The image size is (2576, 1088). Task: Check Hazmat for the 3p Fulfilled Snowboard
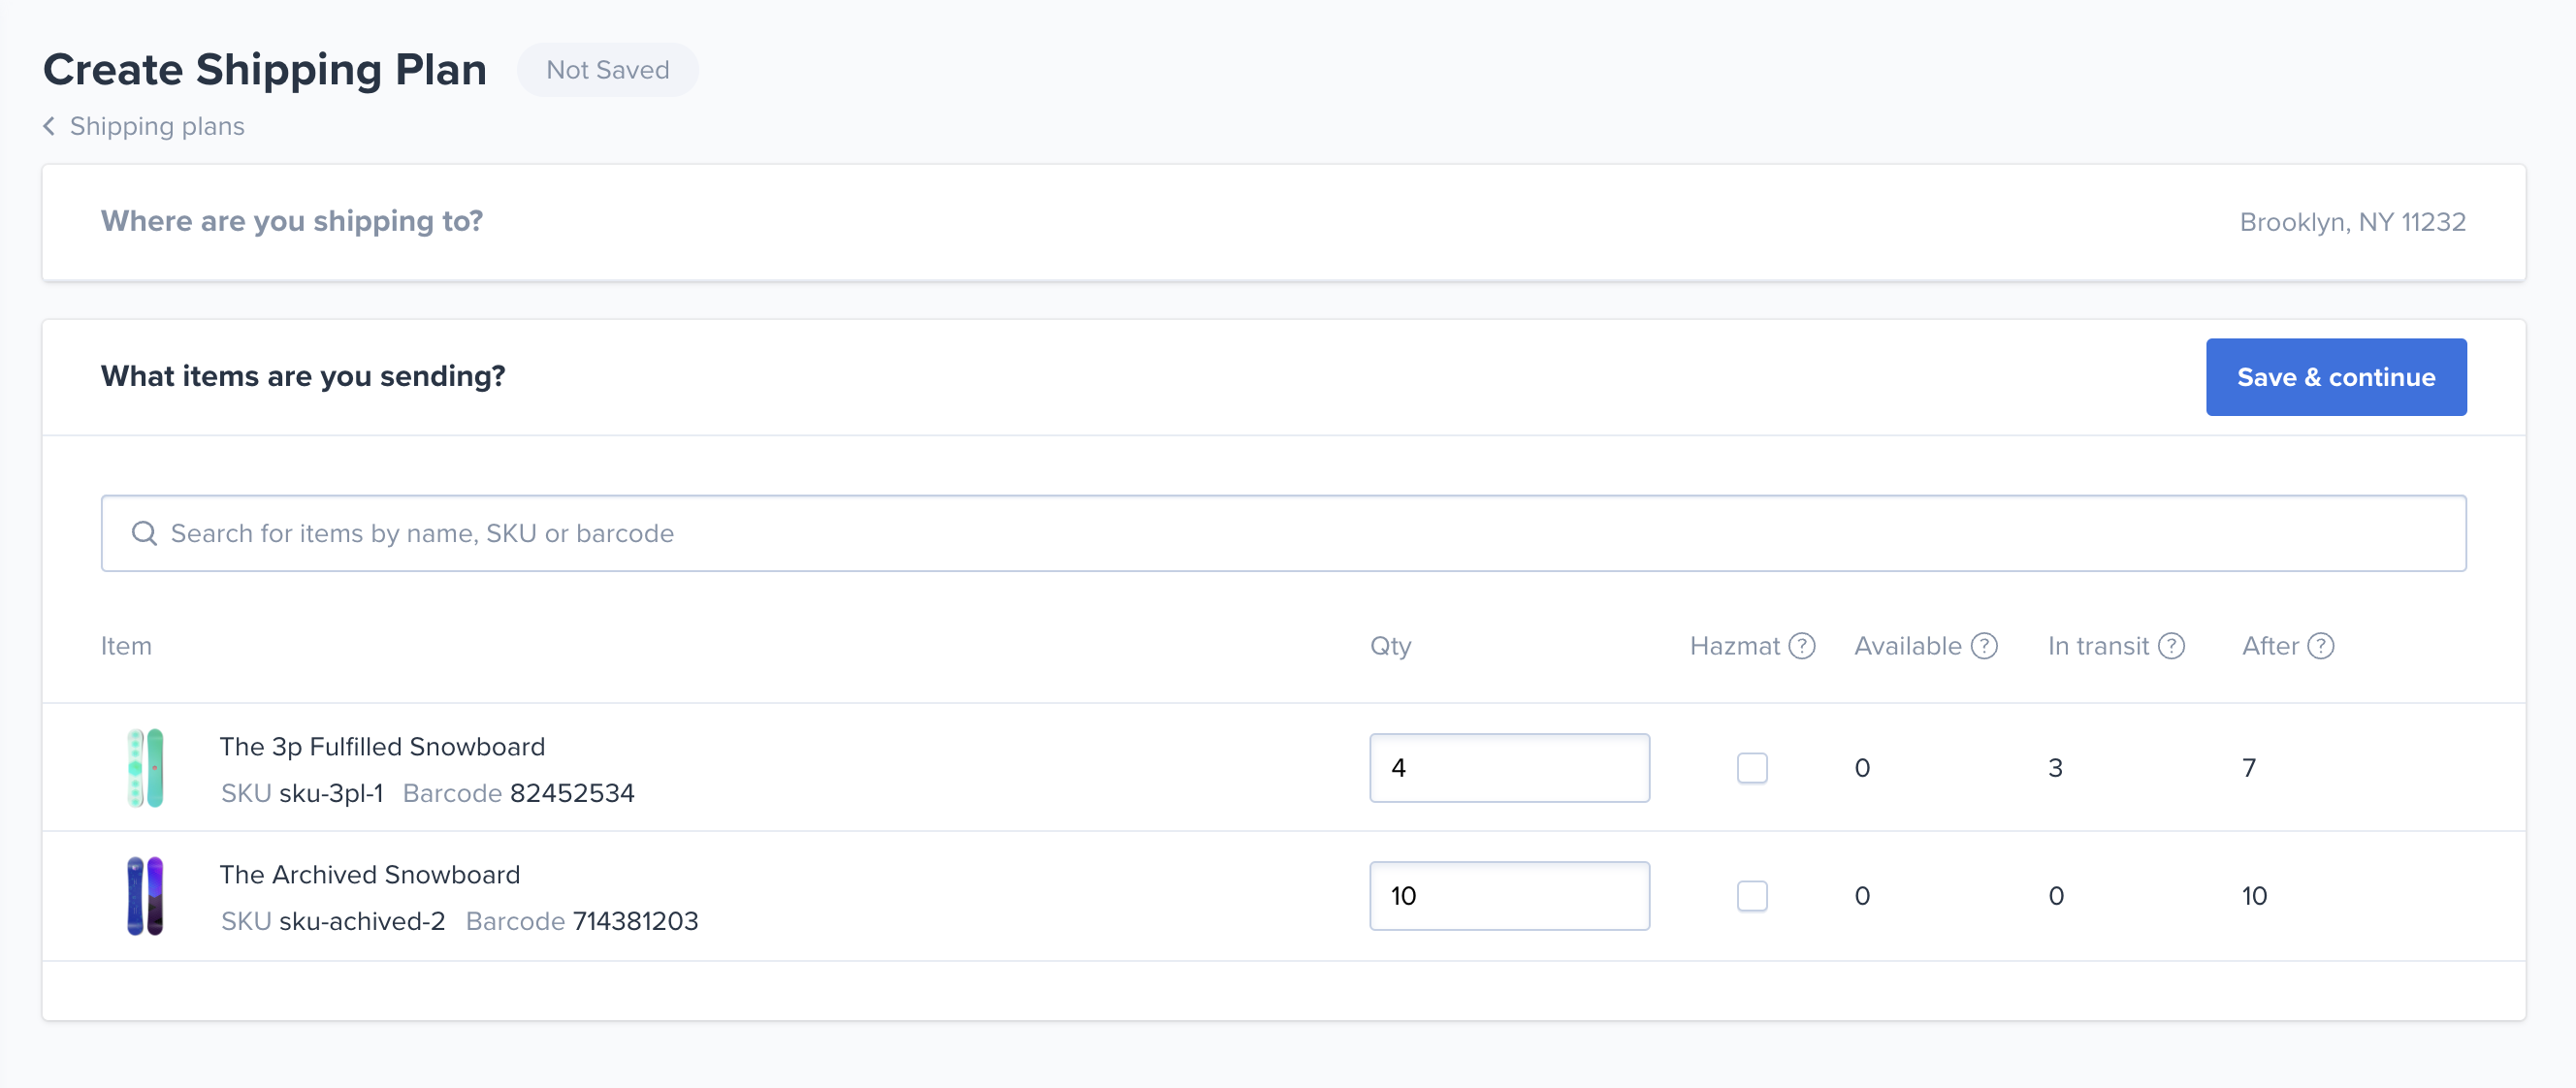coord(1752,768)
